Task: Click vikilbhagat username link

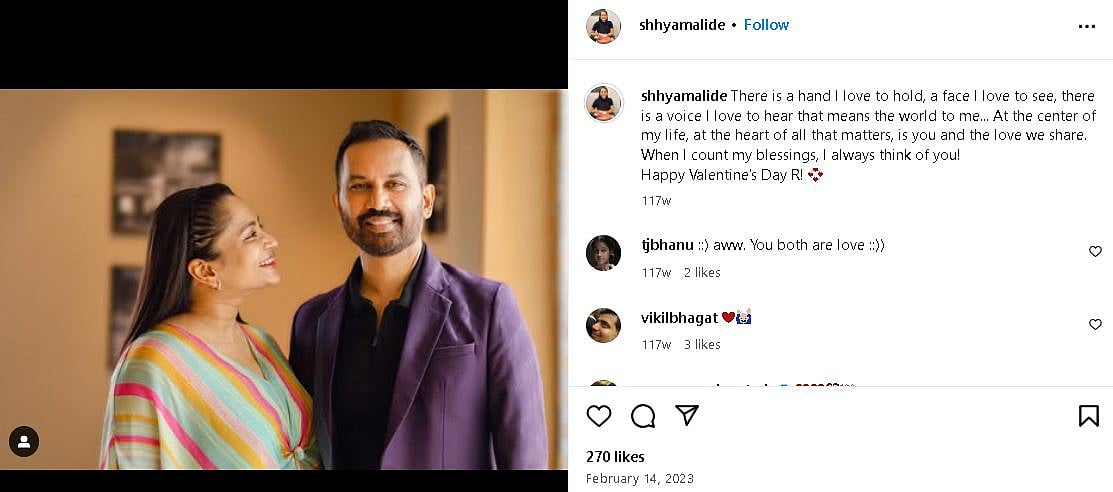Action: click(679, 317)
